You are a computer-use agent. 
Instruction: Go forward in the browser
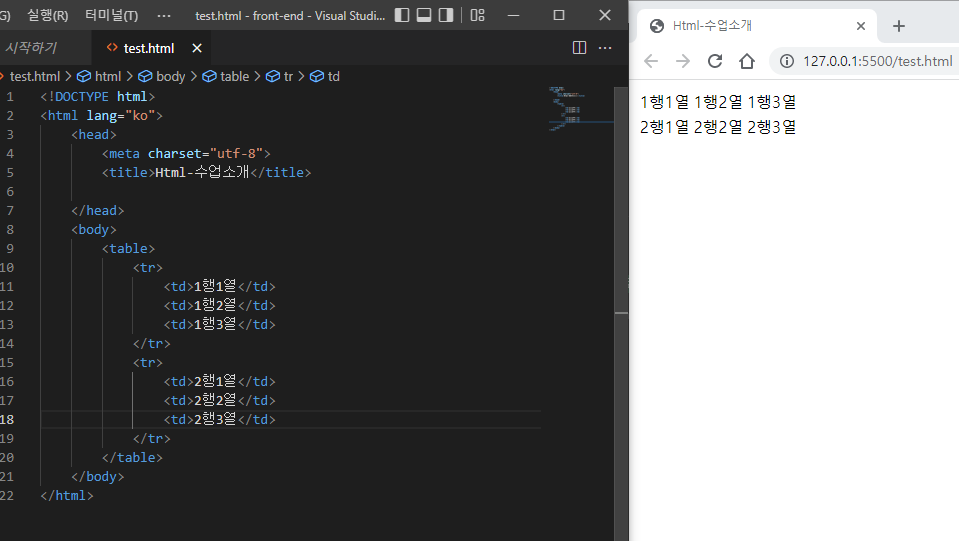pos(683,61)
